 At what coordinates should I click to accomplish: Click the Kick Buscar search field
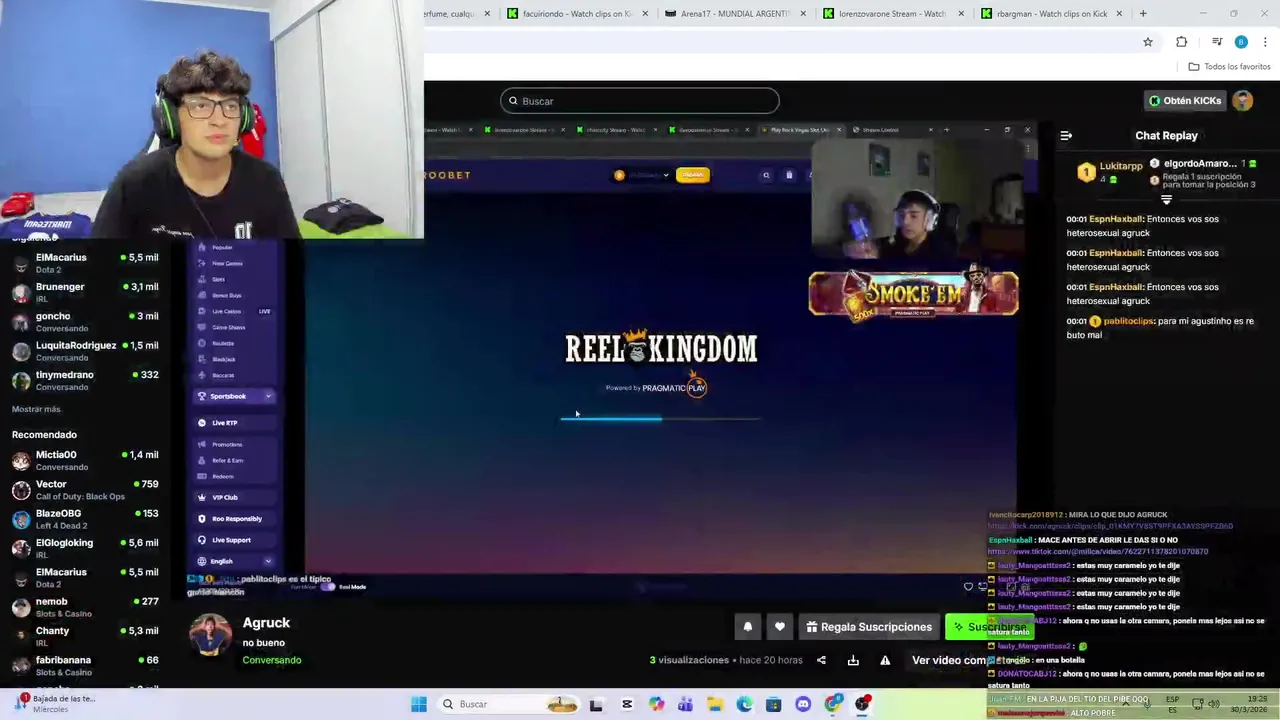pos(640,101)
